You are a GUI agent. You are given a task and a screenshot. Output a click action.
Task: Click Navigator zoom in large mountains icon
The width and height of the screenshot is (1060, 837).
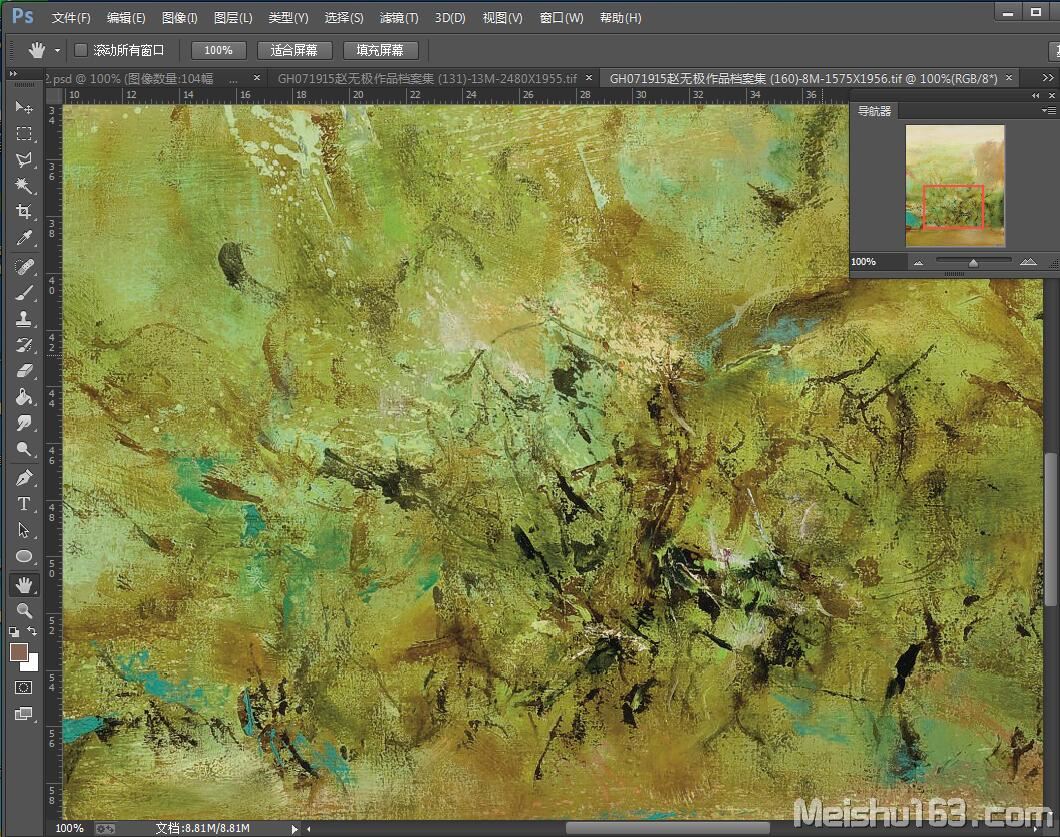1028,262
